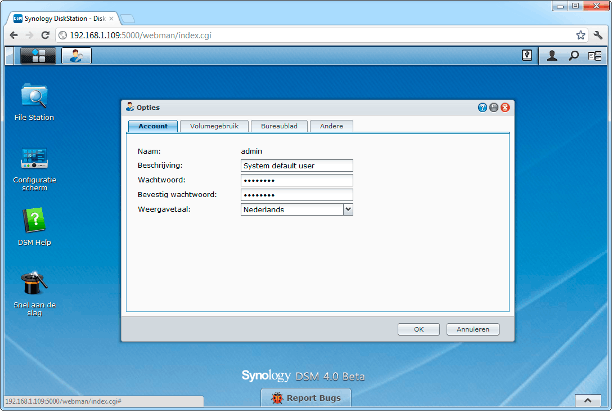Switch to the Account tab
Screen dimensions: 612x411
153,126
